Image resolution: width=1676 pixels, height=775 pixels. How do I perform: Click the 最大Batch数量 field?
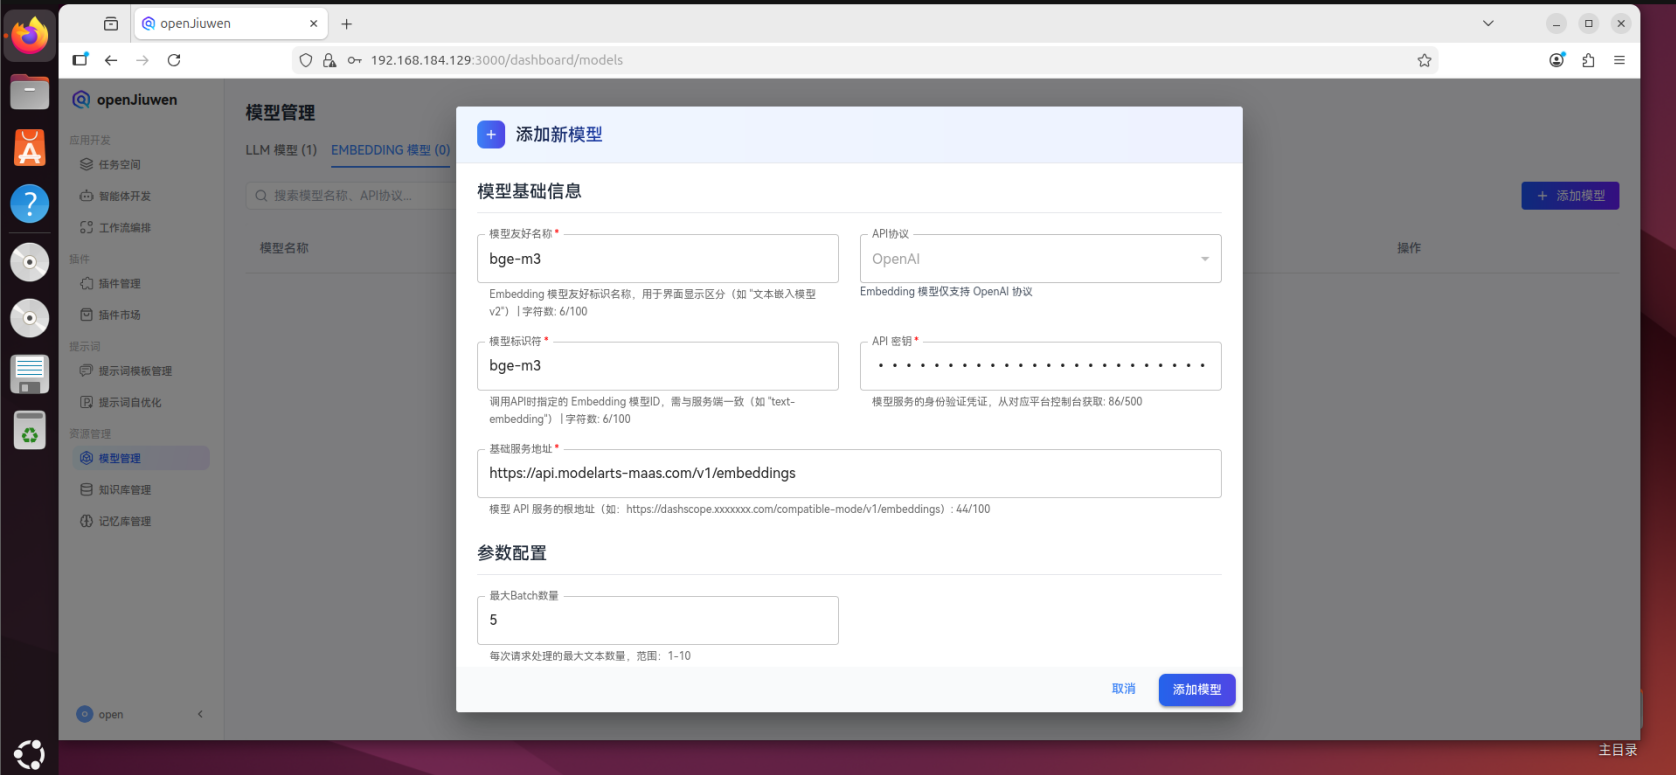point(658,620)
